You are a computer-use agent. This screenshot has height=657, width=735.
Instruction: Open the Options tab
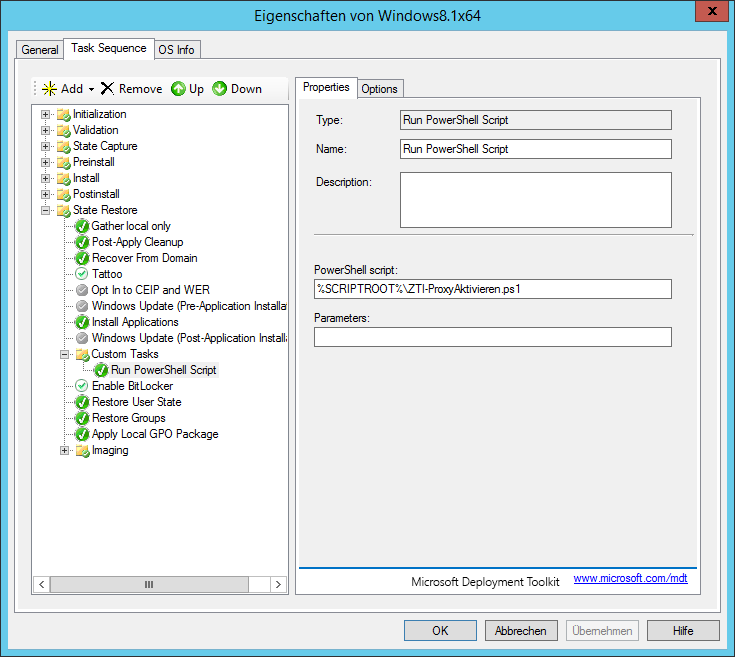click(379, 89)
